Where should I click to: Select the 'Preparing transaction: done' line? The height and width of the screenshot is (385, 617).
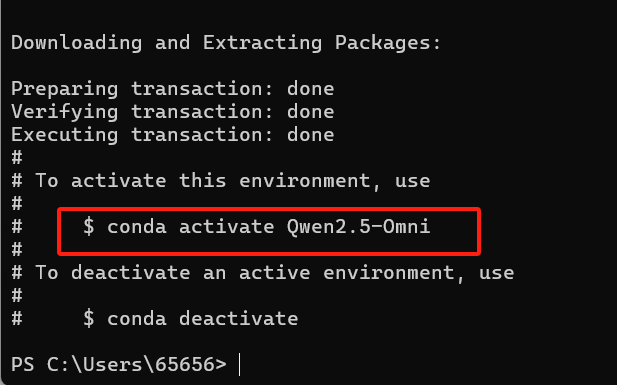click(173, 89)
